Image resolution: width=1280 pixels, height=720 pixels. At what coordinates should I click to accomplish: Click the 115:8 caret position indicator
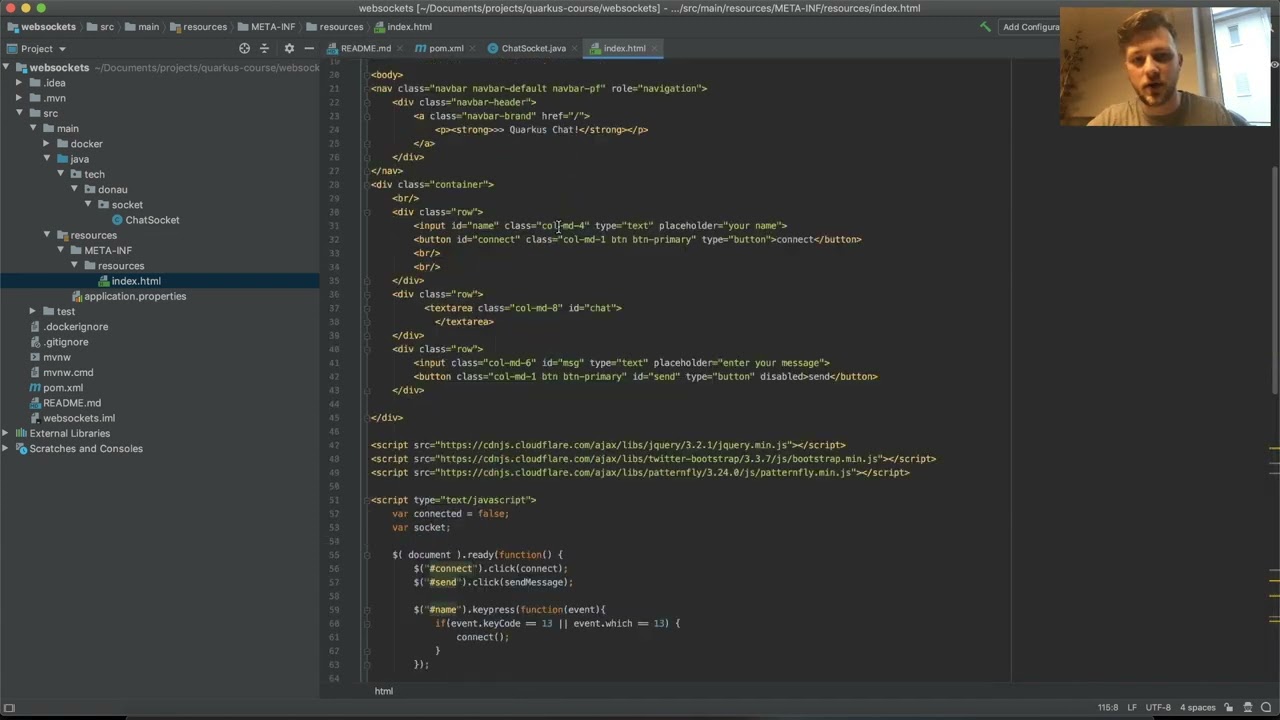[x=1108, y=707]
